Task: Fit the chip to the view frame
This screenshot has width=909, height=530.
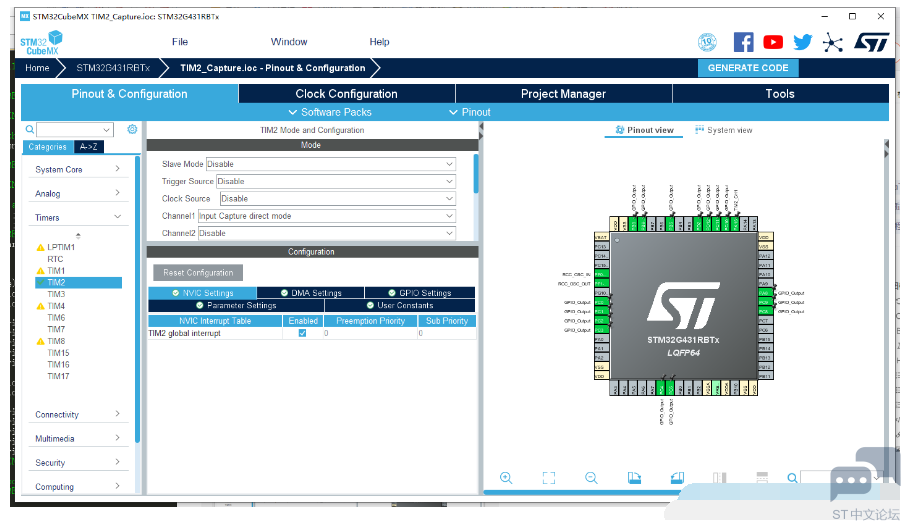Action: tap(548, 478)
